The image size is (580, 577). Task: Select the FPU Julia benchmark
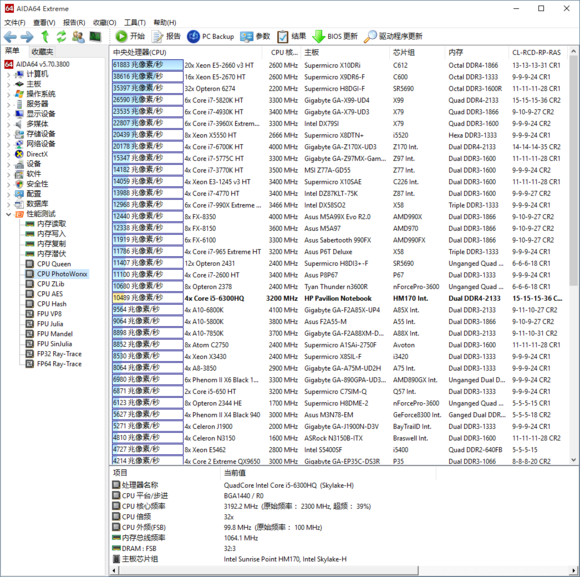point(50,324)
